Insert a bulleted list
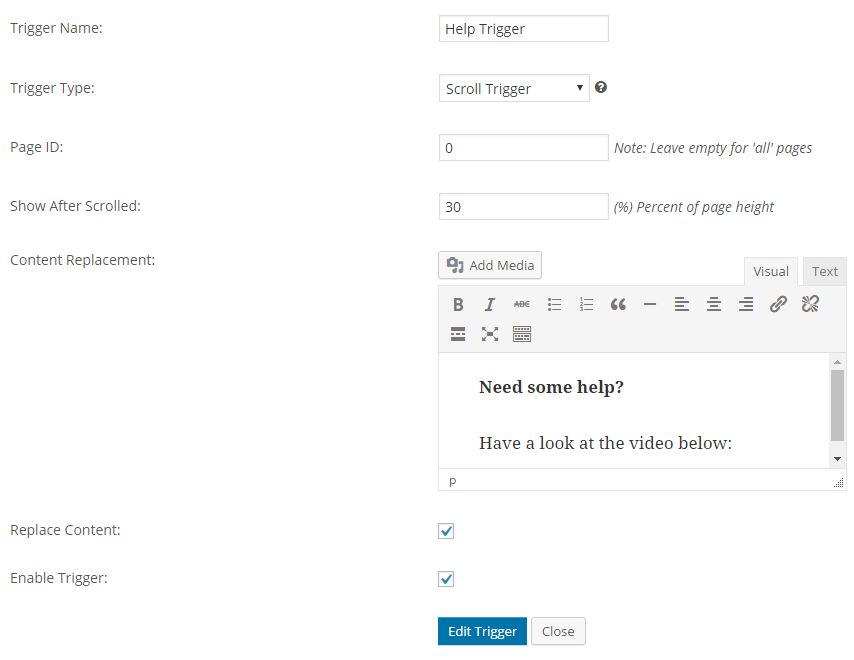 [554, 305]
